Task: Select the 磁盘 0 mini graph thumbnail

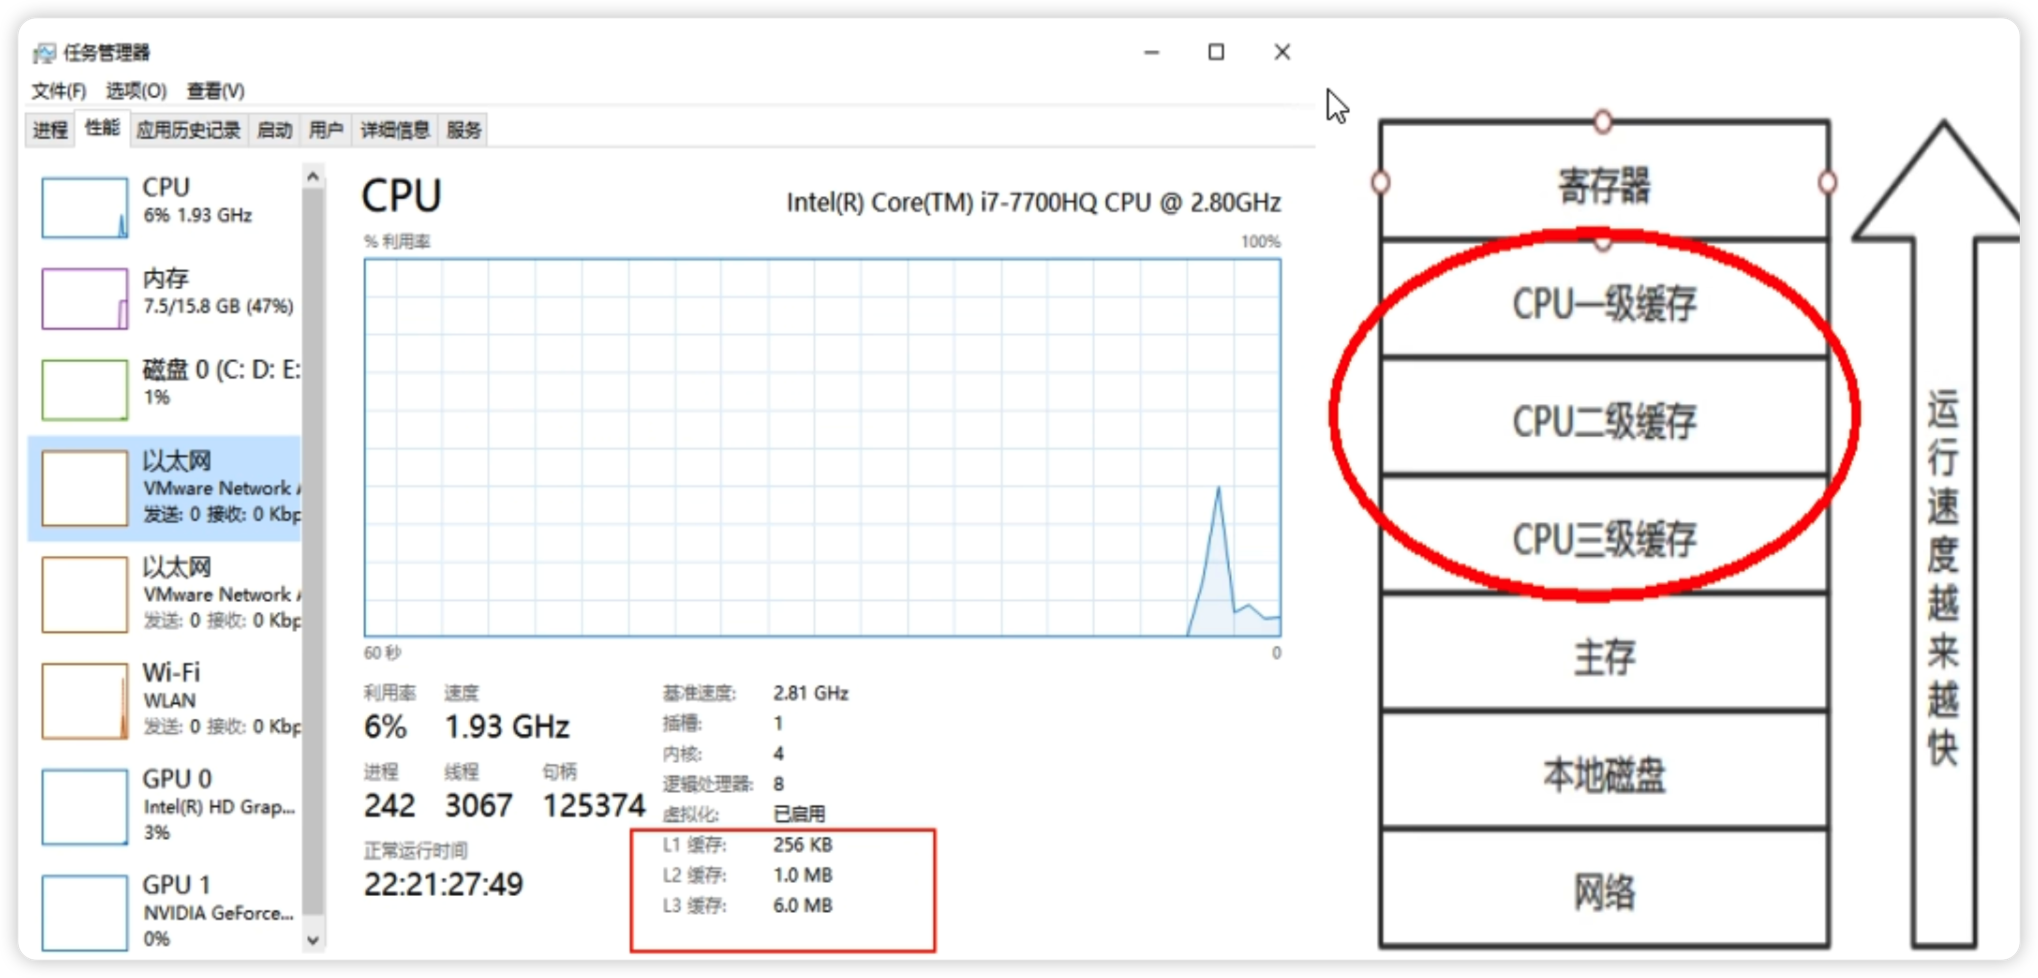Action: point(85,389)
